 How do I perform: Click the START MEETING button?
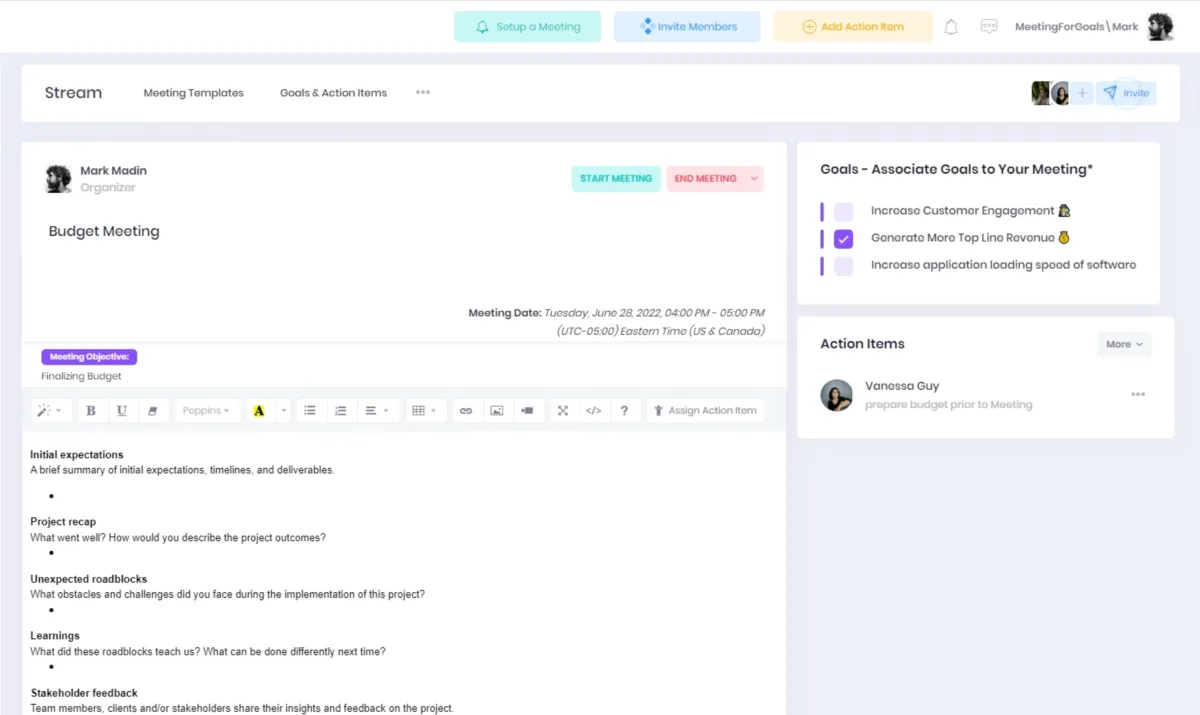coord(616,179)
